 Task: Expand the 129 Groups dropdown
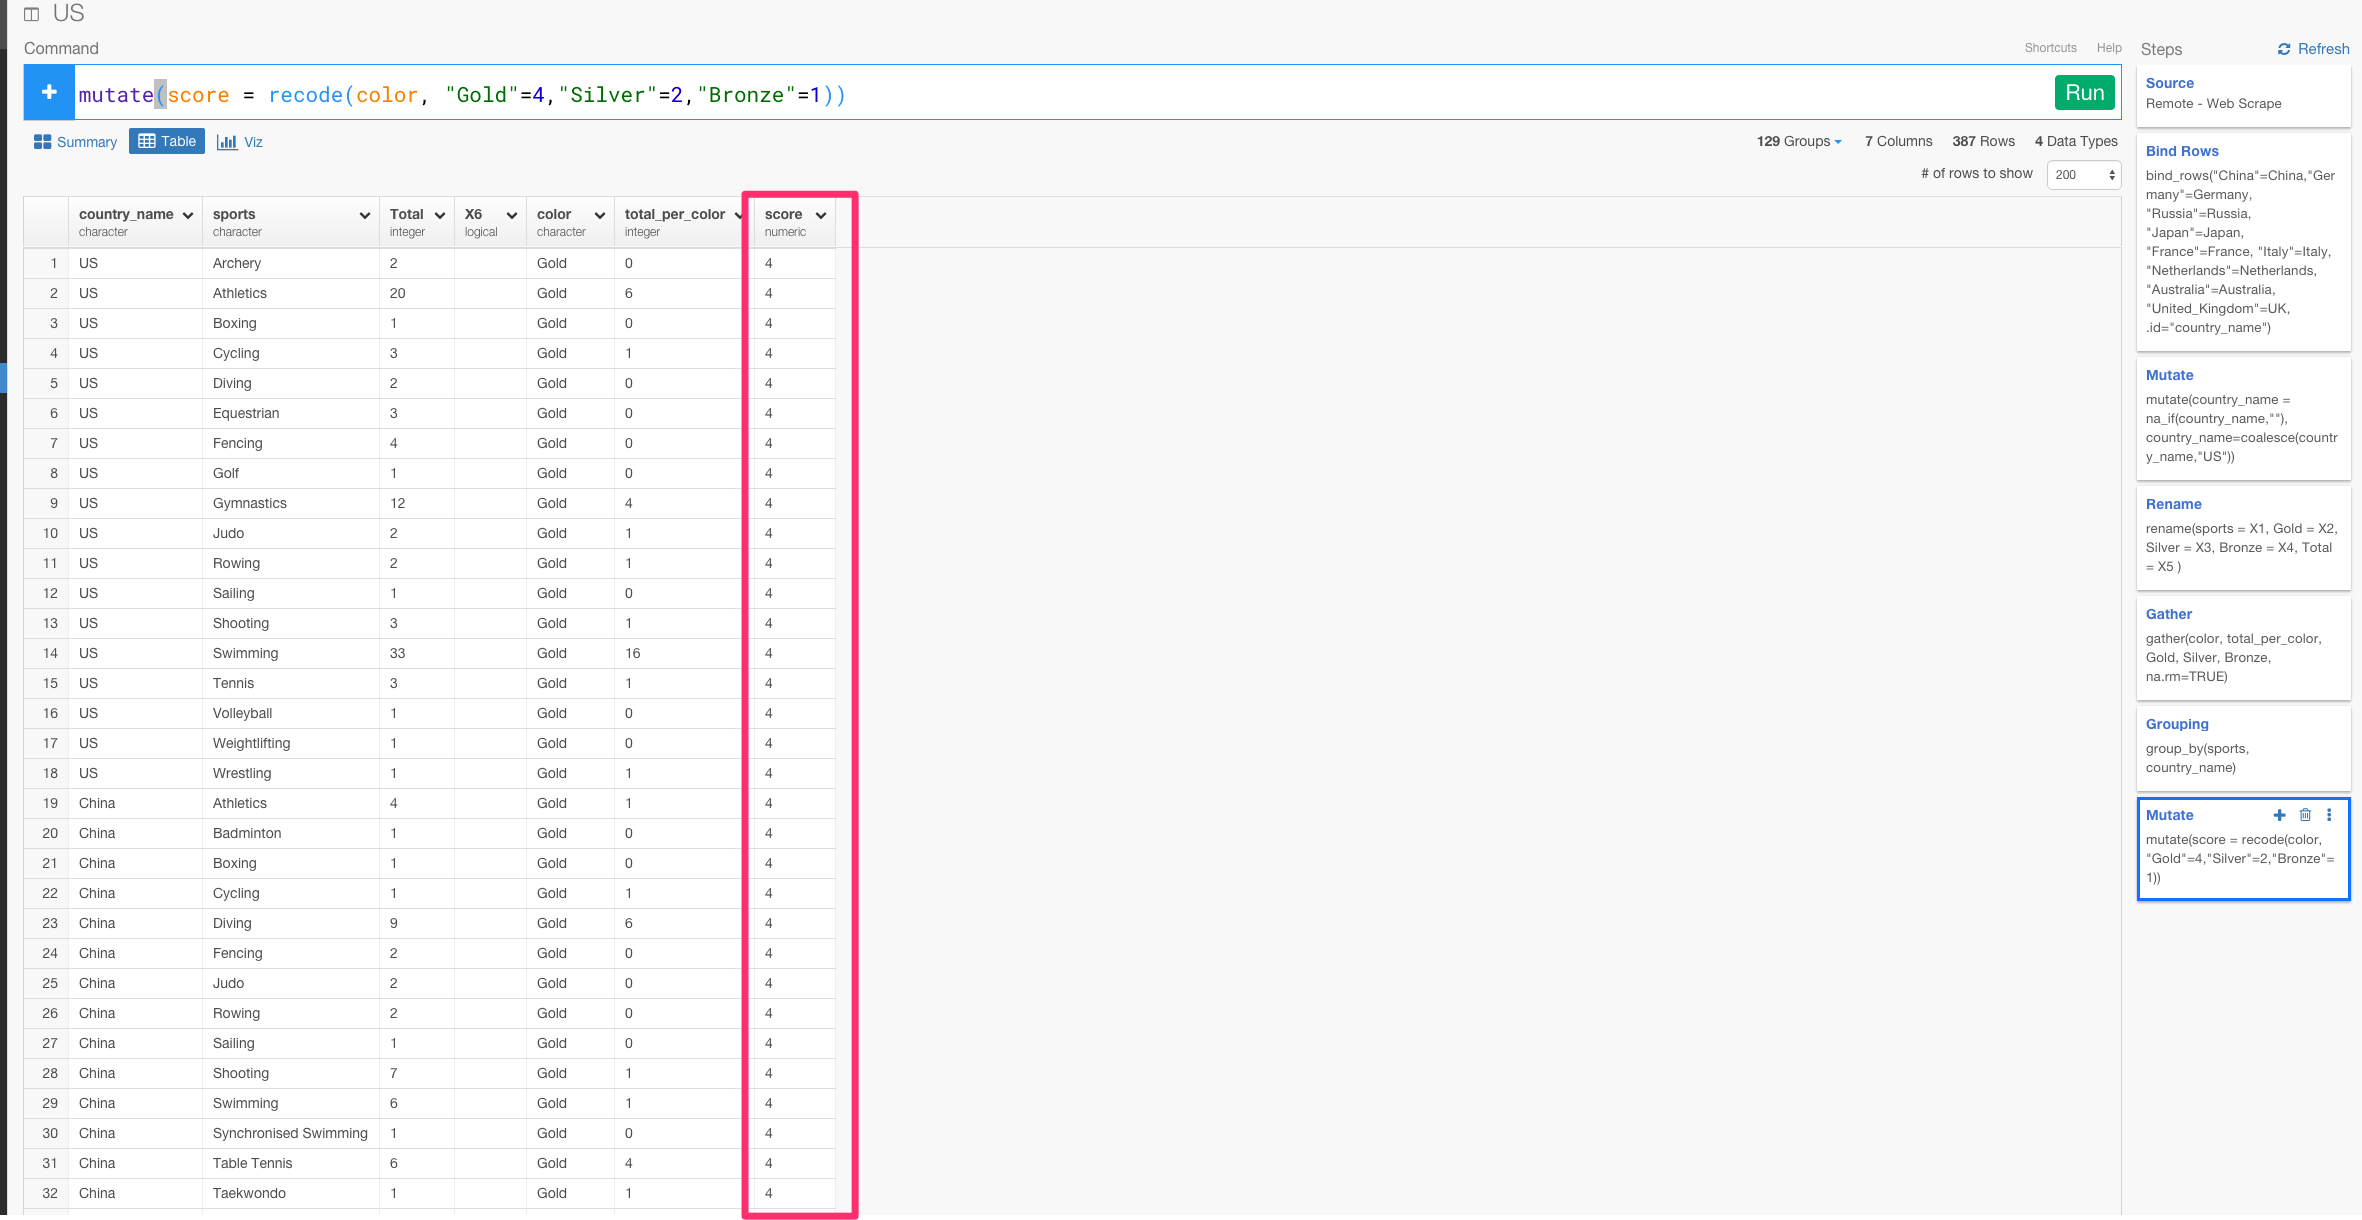[1799, 142]
